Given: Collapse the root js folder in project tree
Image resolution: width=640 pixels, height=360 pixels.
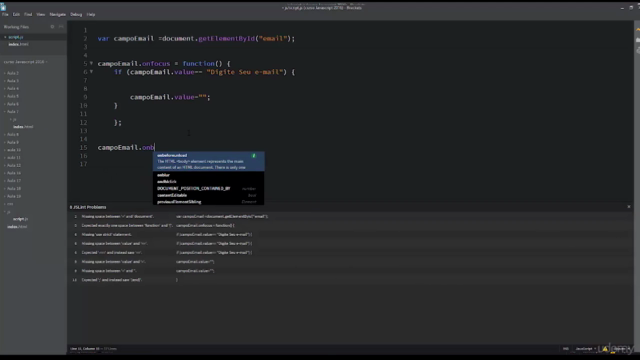Looking at the screenshot, I should tap(8, 212).
